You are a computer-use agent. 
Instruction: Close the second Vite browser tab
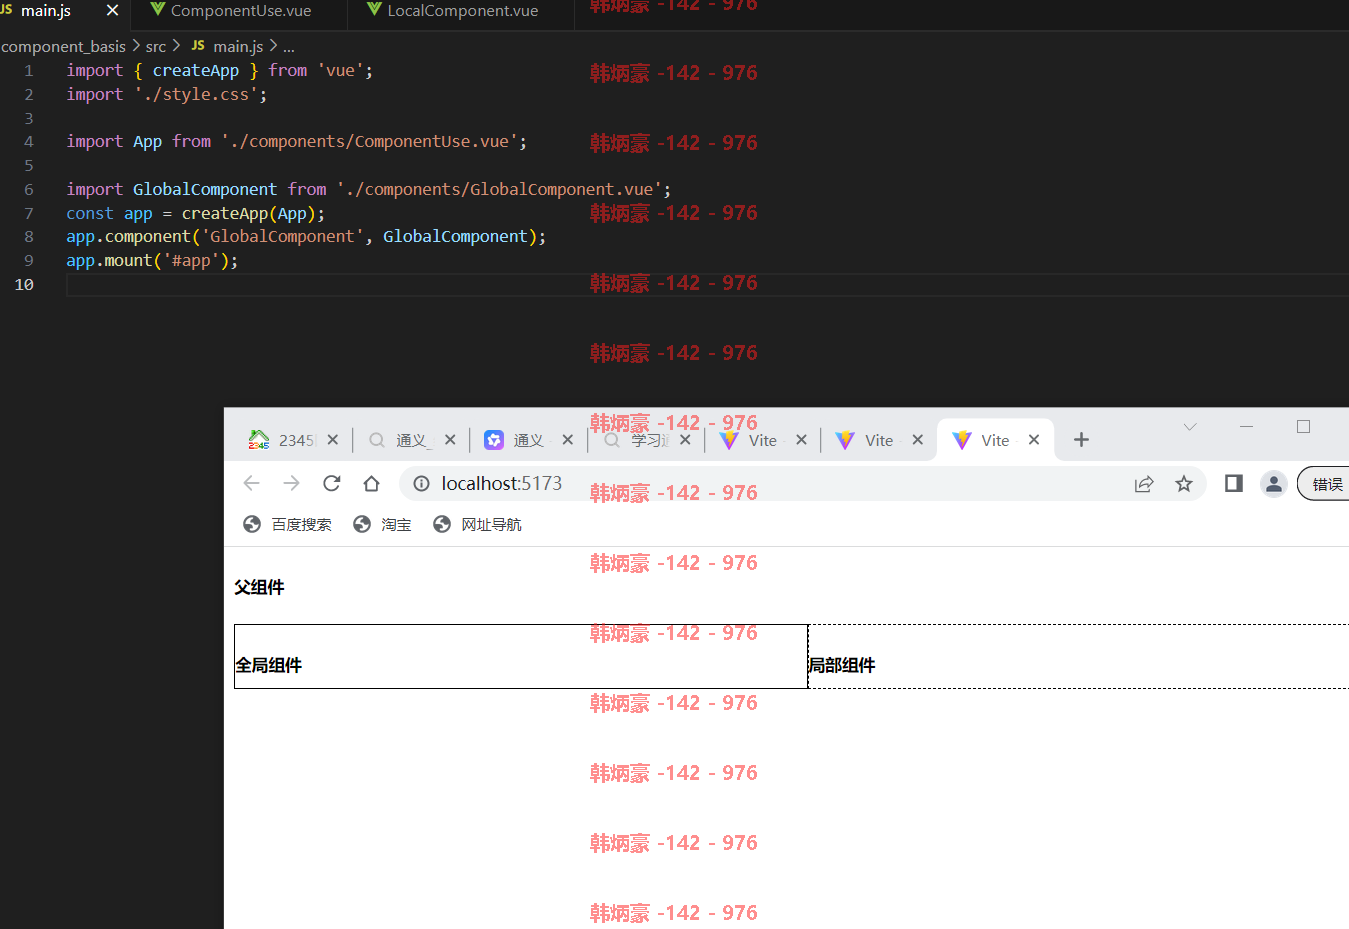click(918, 440)
